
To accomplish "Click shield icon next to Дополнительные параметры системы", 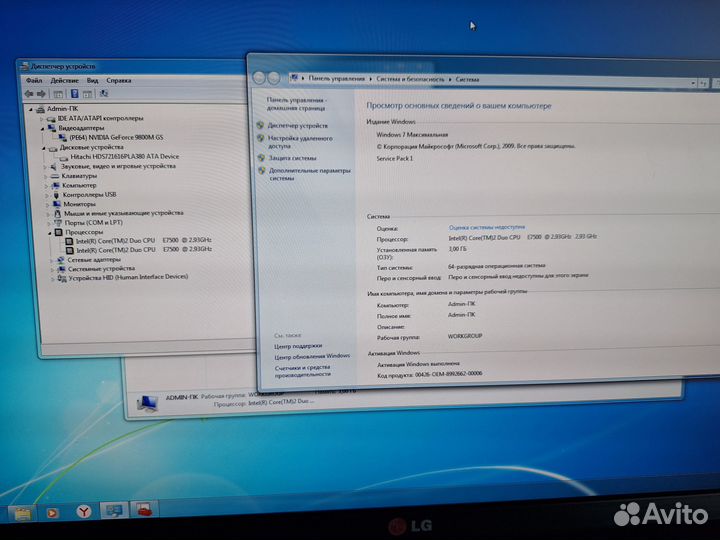I will (262, 170).
